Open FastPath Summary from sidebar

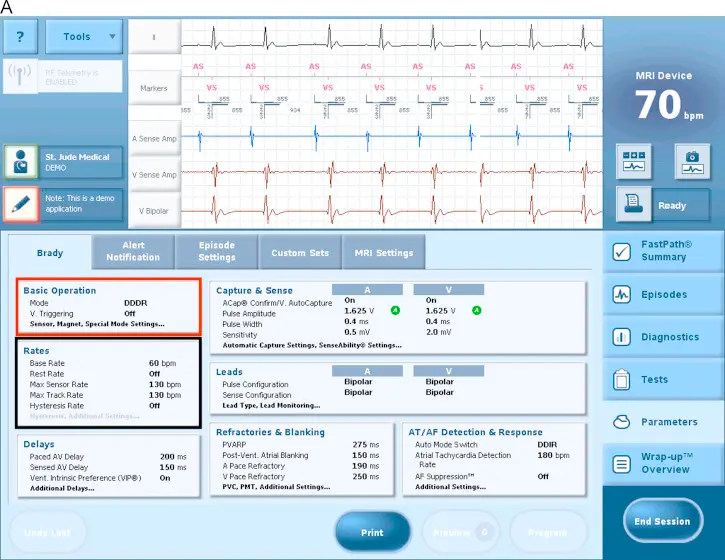pos(663,251)
